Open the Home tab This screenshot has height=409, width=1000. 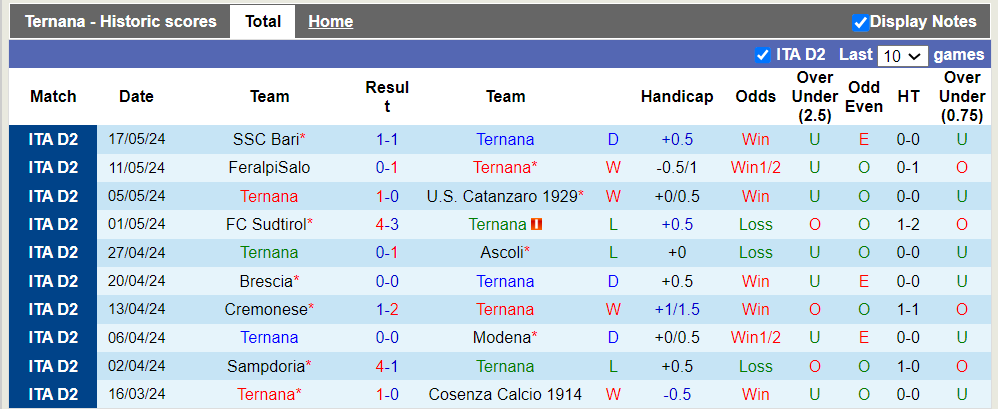coord(330,21)
